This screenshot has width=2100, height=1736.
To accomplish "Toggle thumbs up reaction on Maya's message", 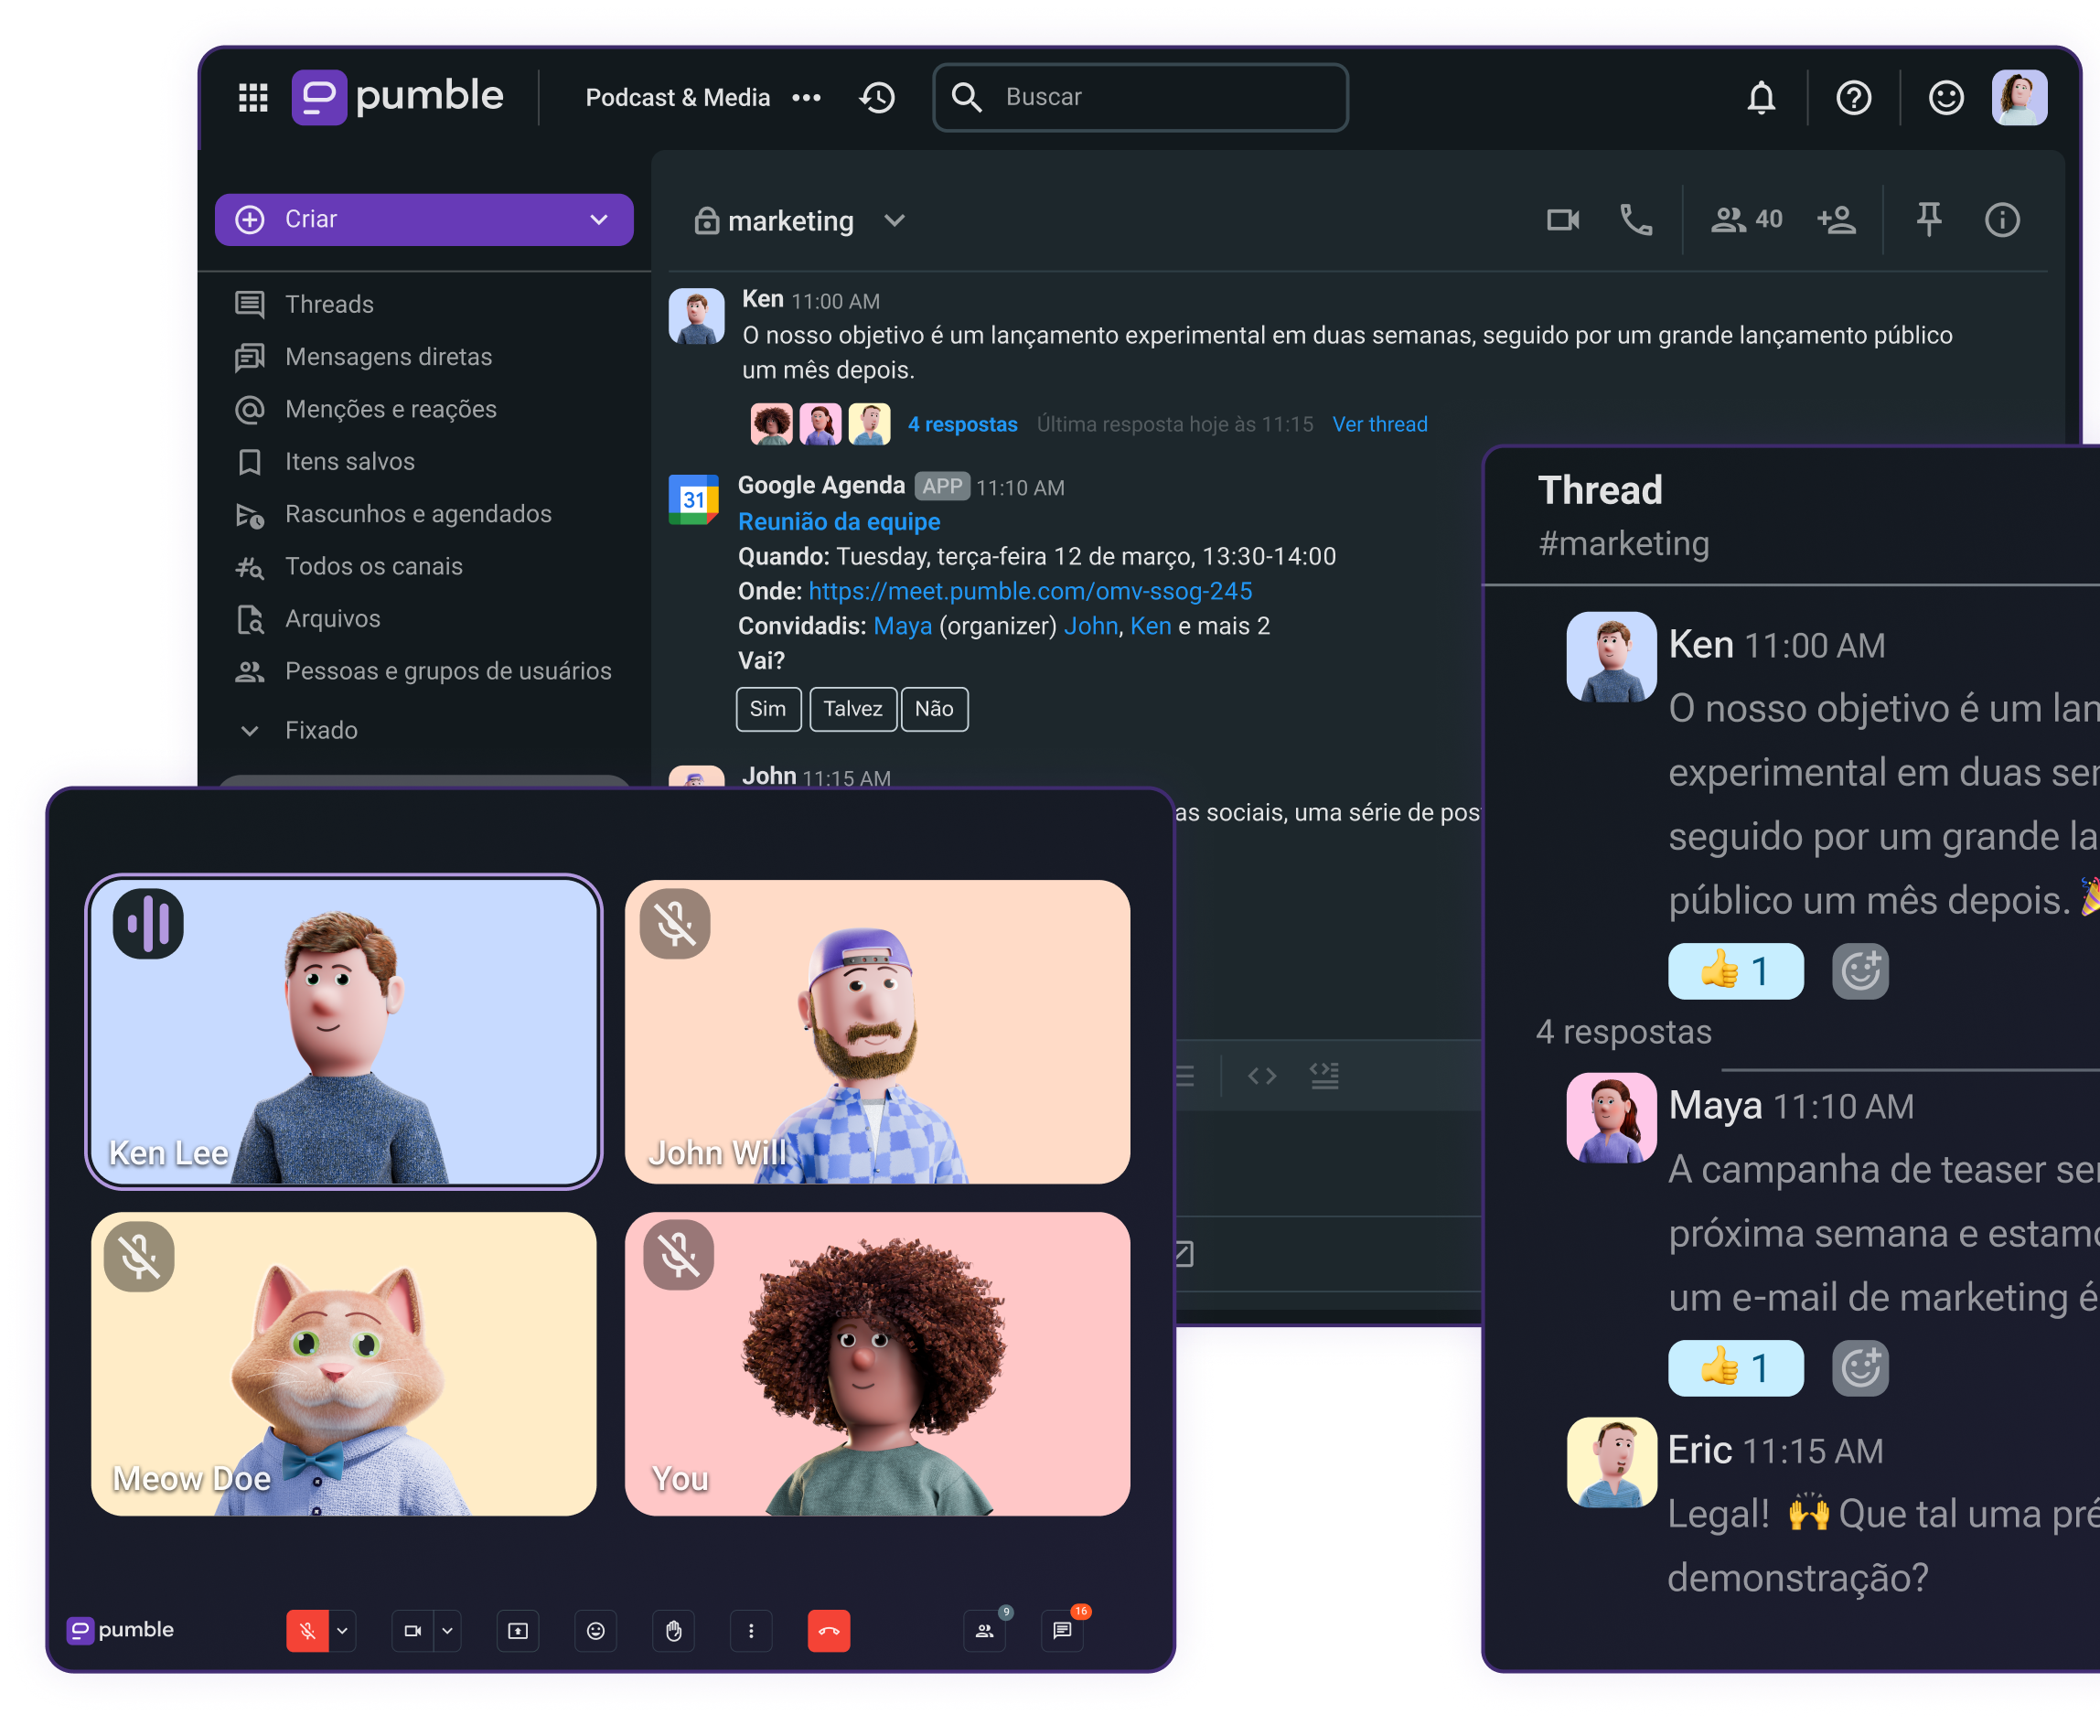I will [1735, 1367].
